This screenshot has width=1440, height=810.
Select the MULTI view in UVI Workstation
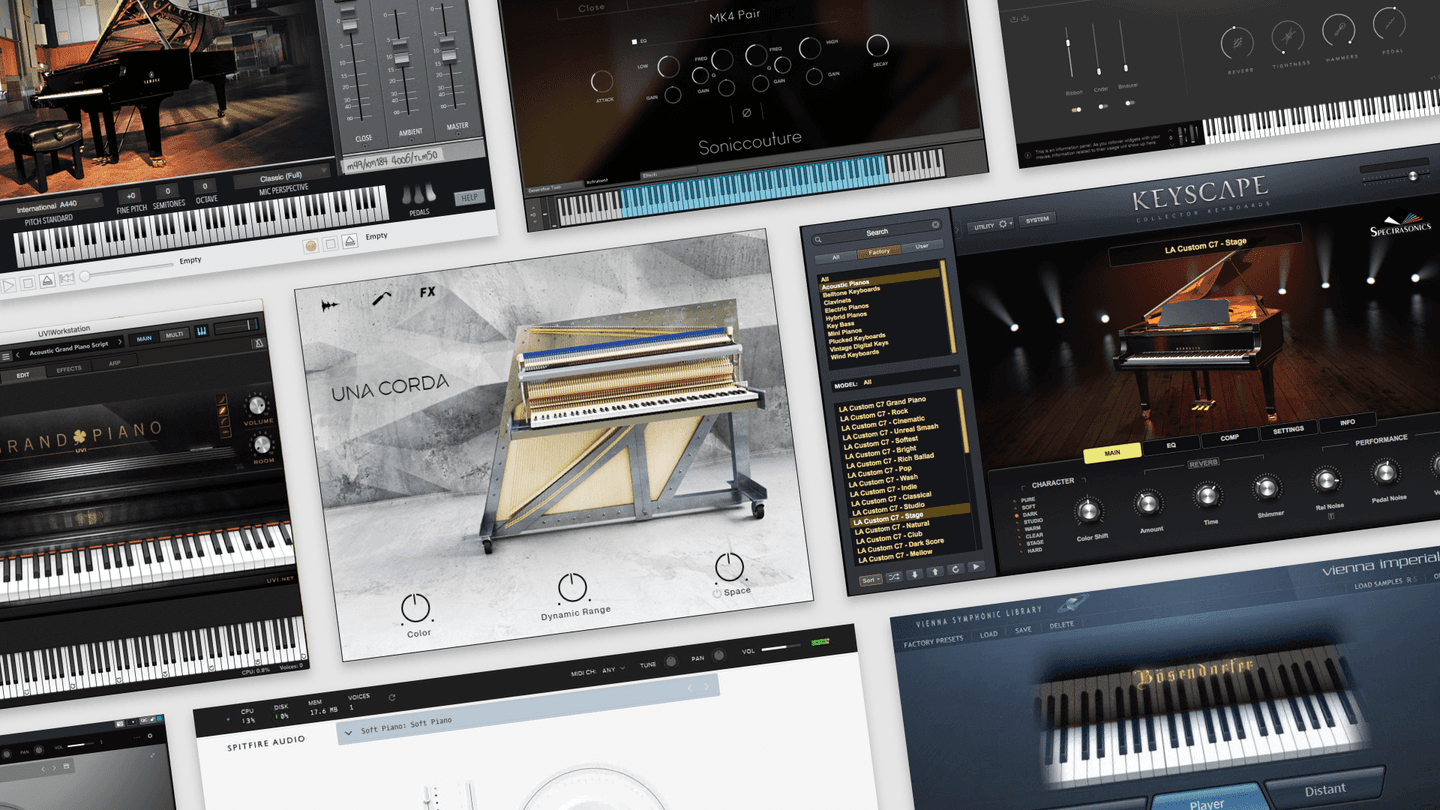tap(173, 335)
